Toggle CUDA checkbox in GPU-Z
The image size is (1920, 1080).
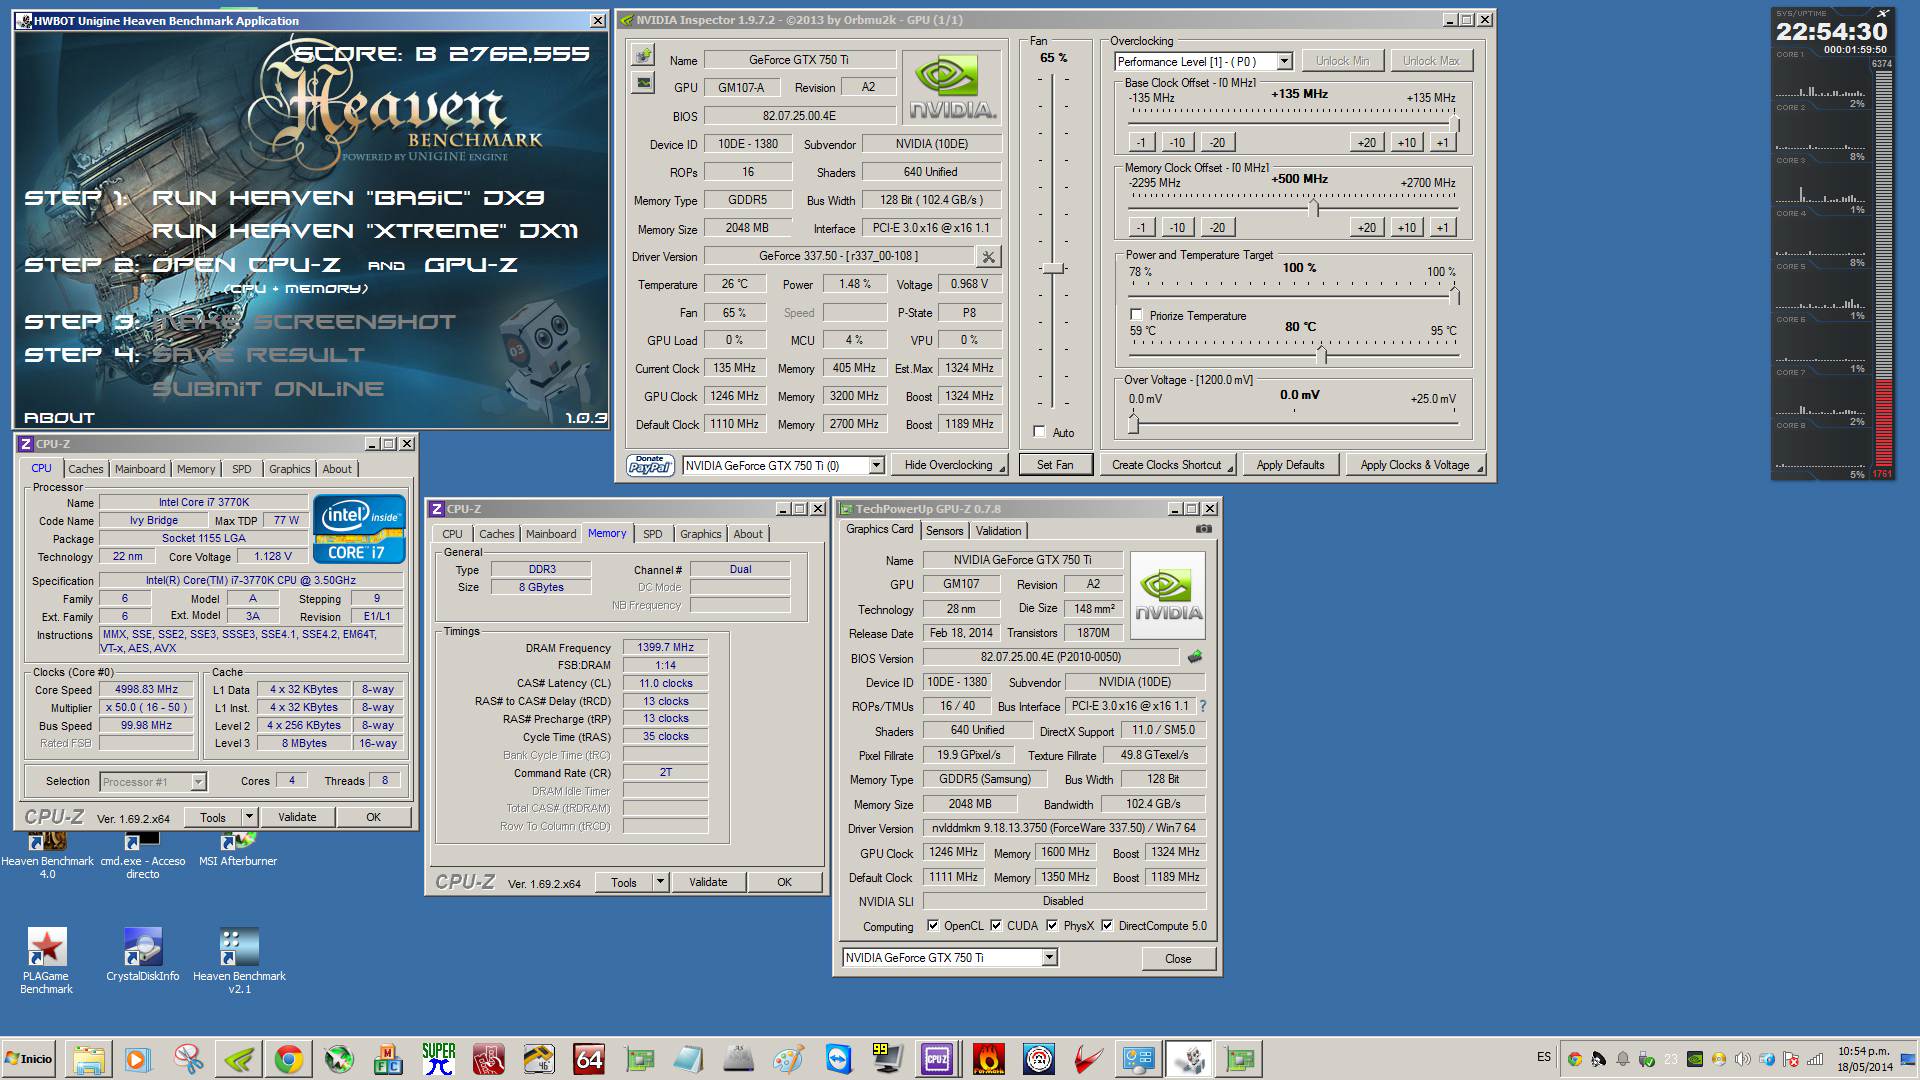pos(996,925)
